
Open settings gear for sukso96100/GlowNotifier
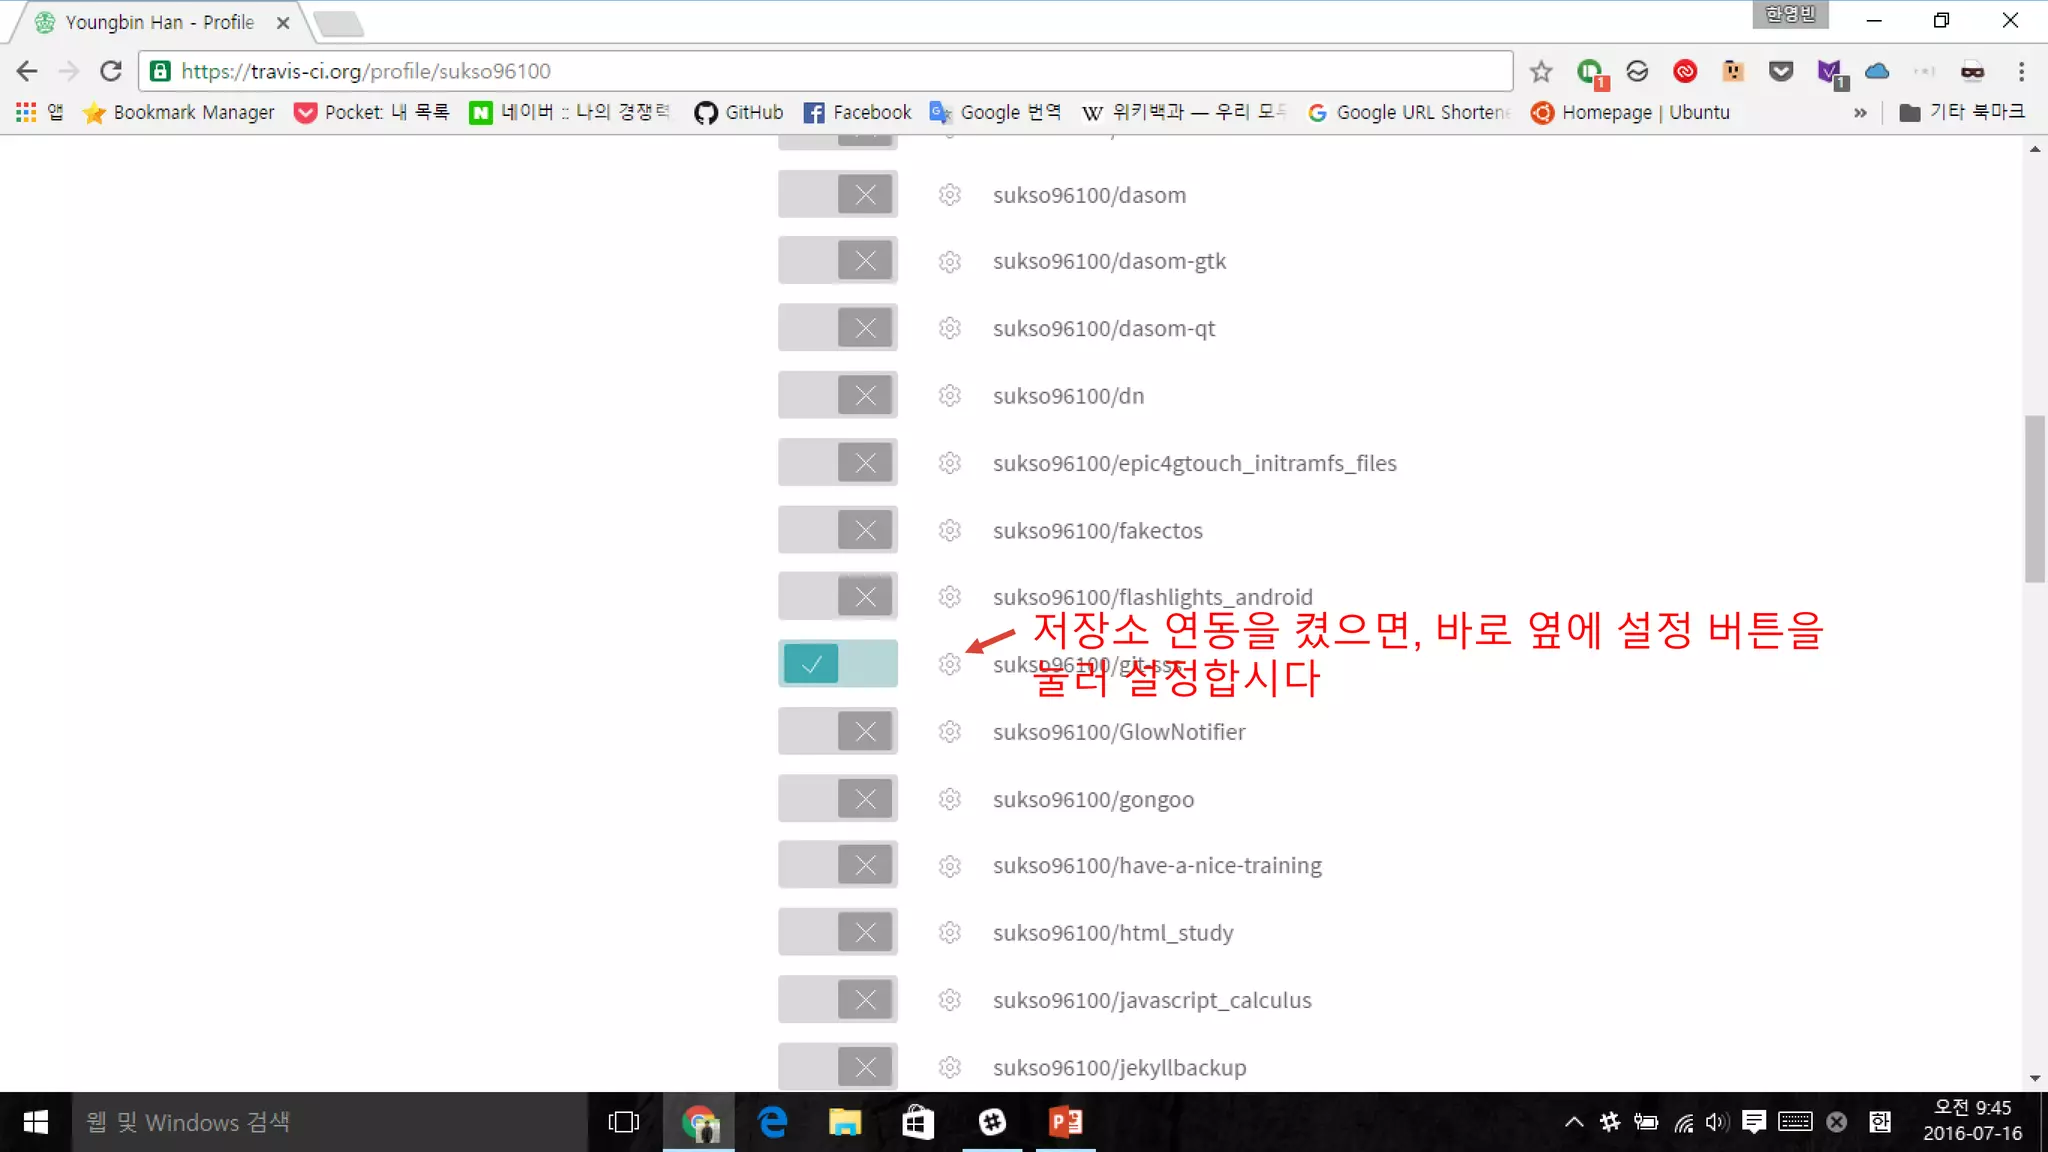pos(949,732)
